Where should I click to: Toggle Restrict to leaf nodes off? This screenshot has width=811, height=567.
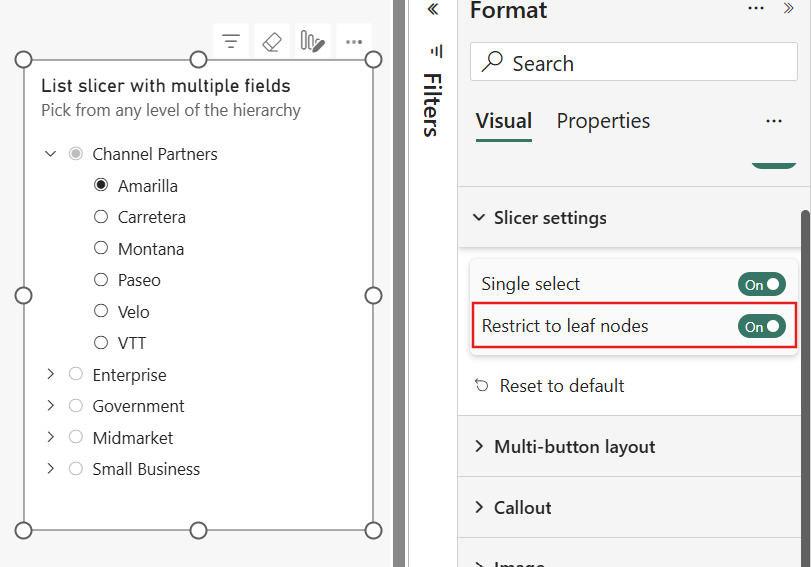[x=762, y=326]
